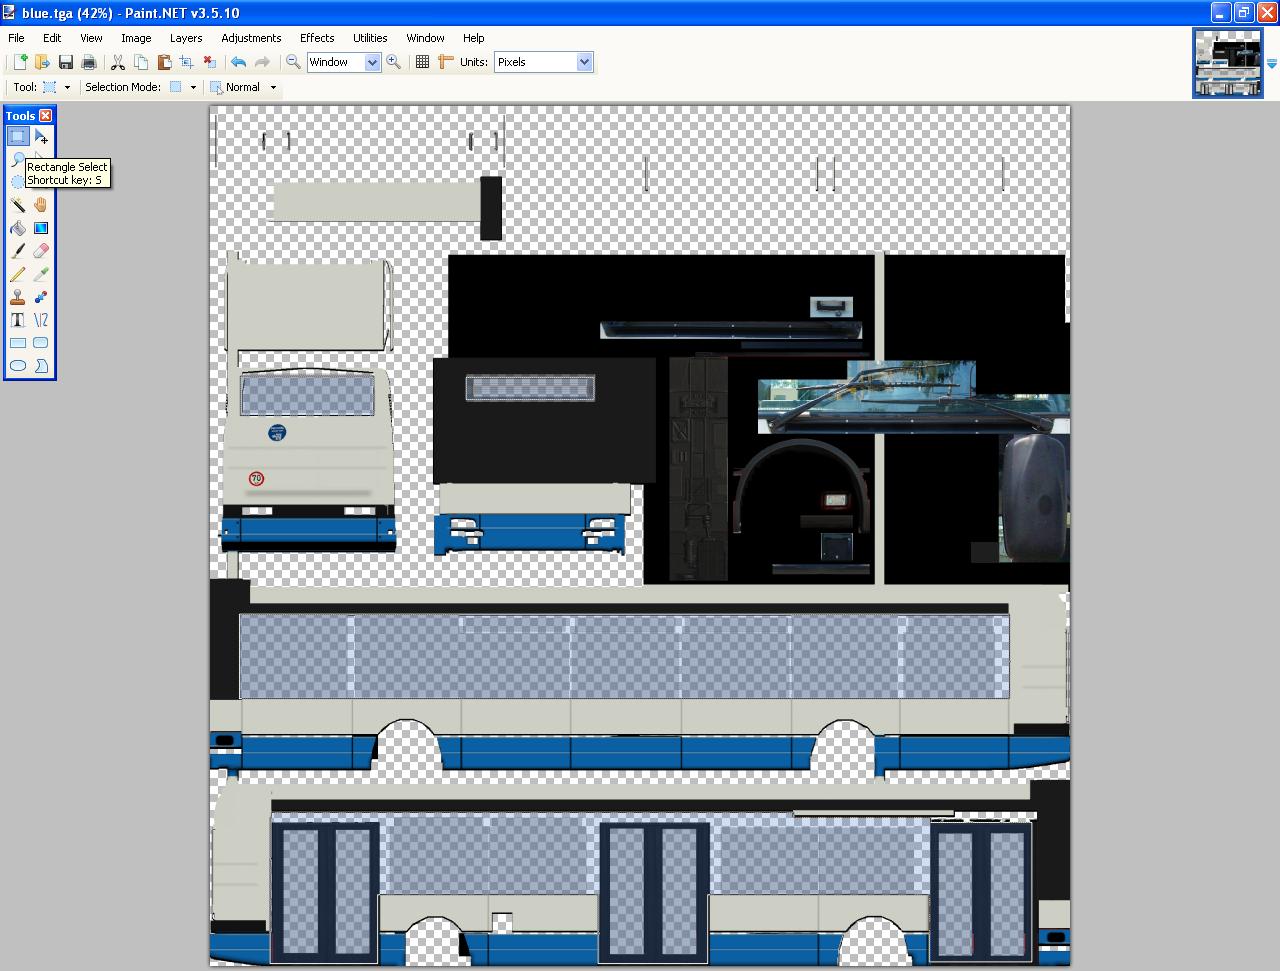Toggle the rulers display
The image size is (1280, 971).
[446, 62]
